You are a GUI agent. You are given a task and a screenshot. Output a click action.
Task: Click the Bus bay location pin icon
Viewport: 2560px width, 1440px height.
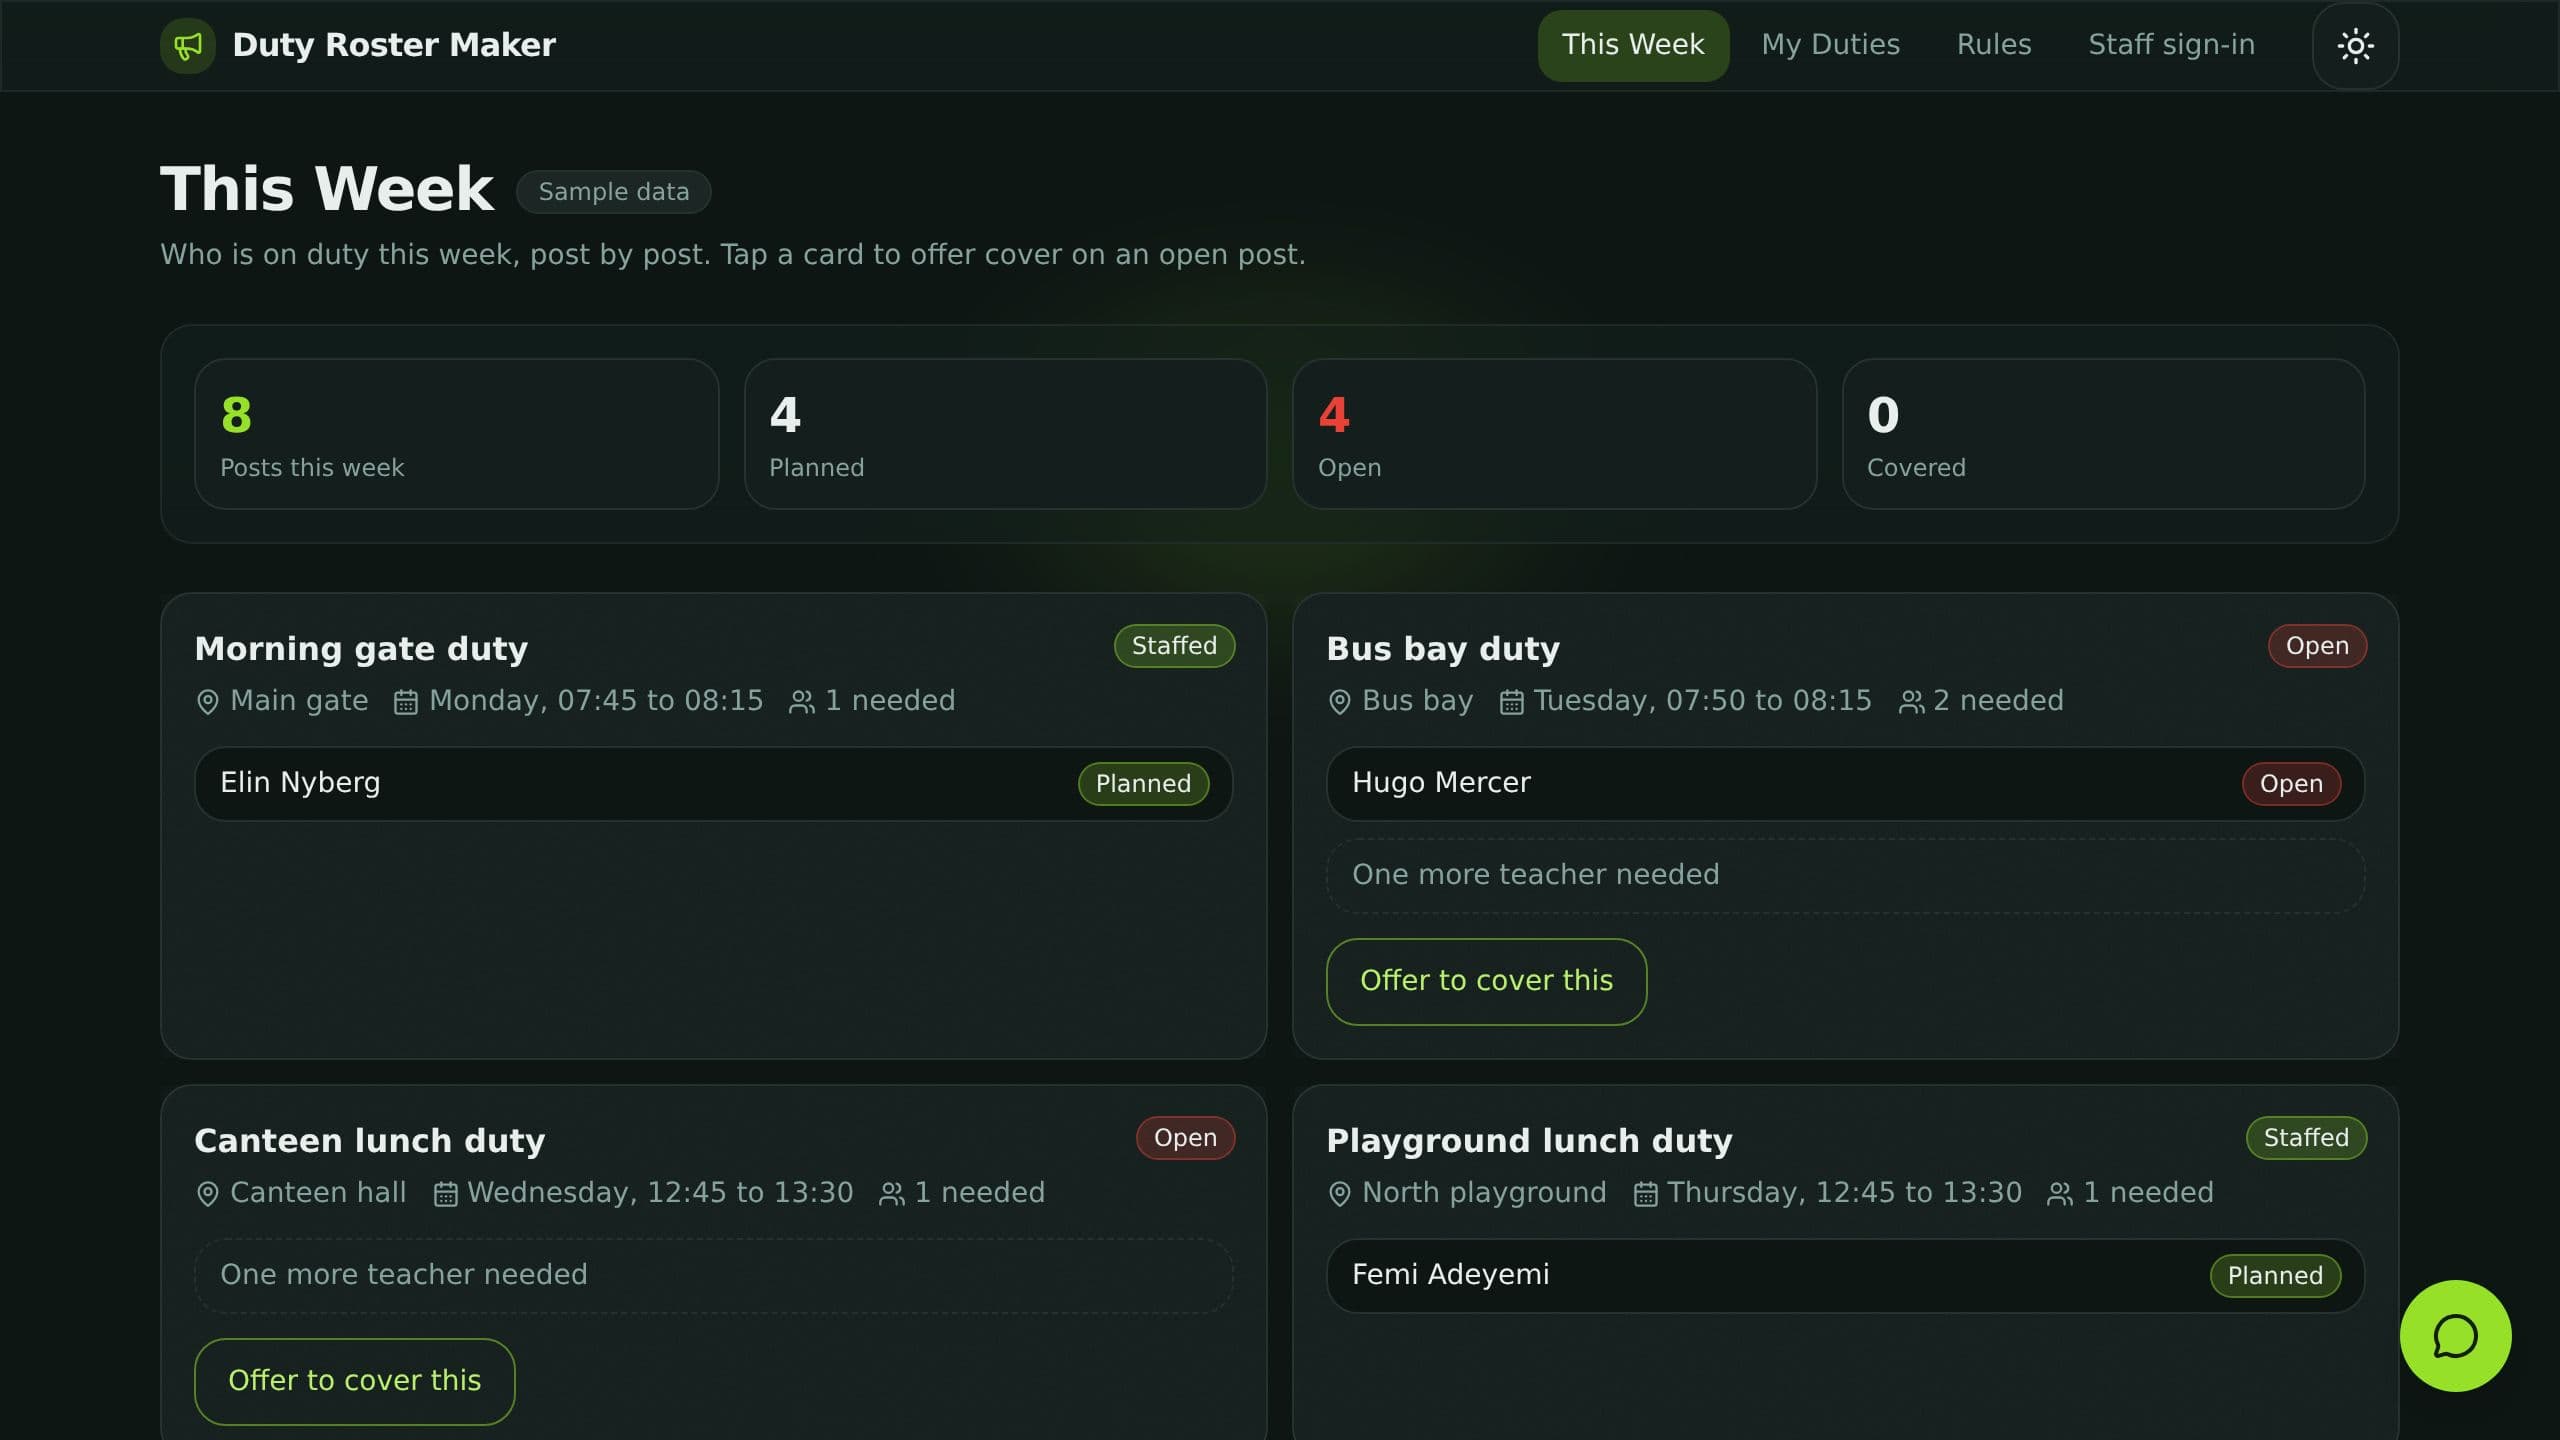tap(1339, 702)
